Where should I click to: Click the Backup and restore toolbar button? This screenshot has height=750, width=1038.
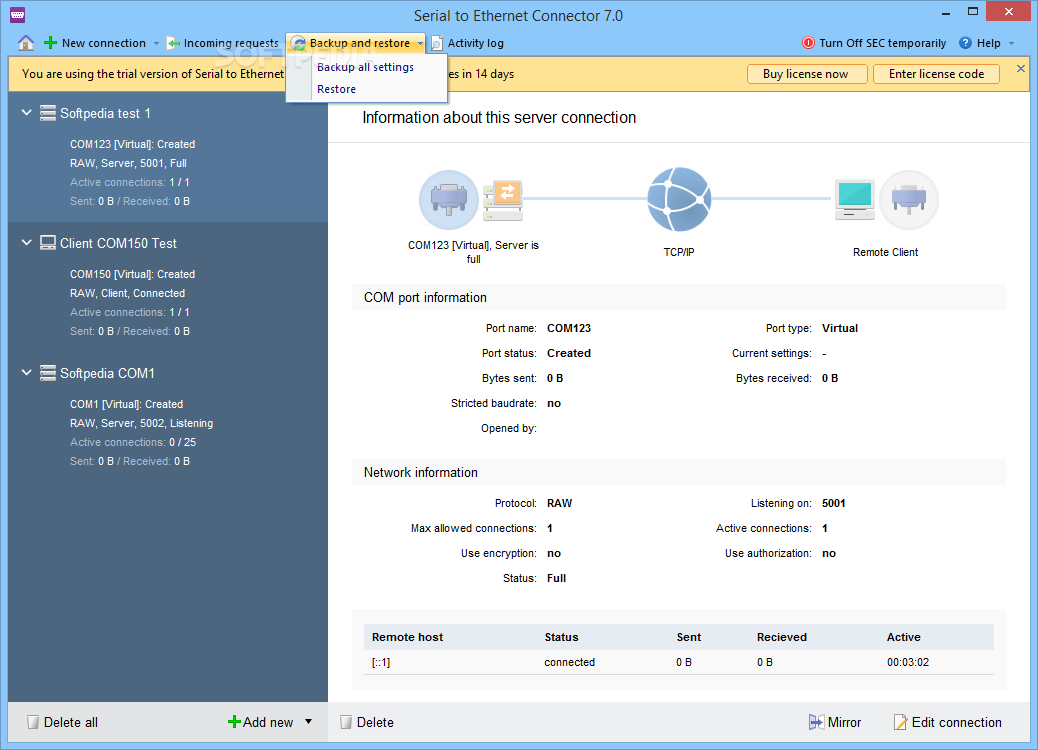coord(356,43)
